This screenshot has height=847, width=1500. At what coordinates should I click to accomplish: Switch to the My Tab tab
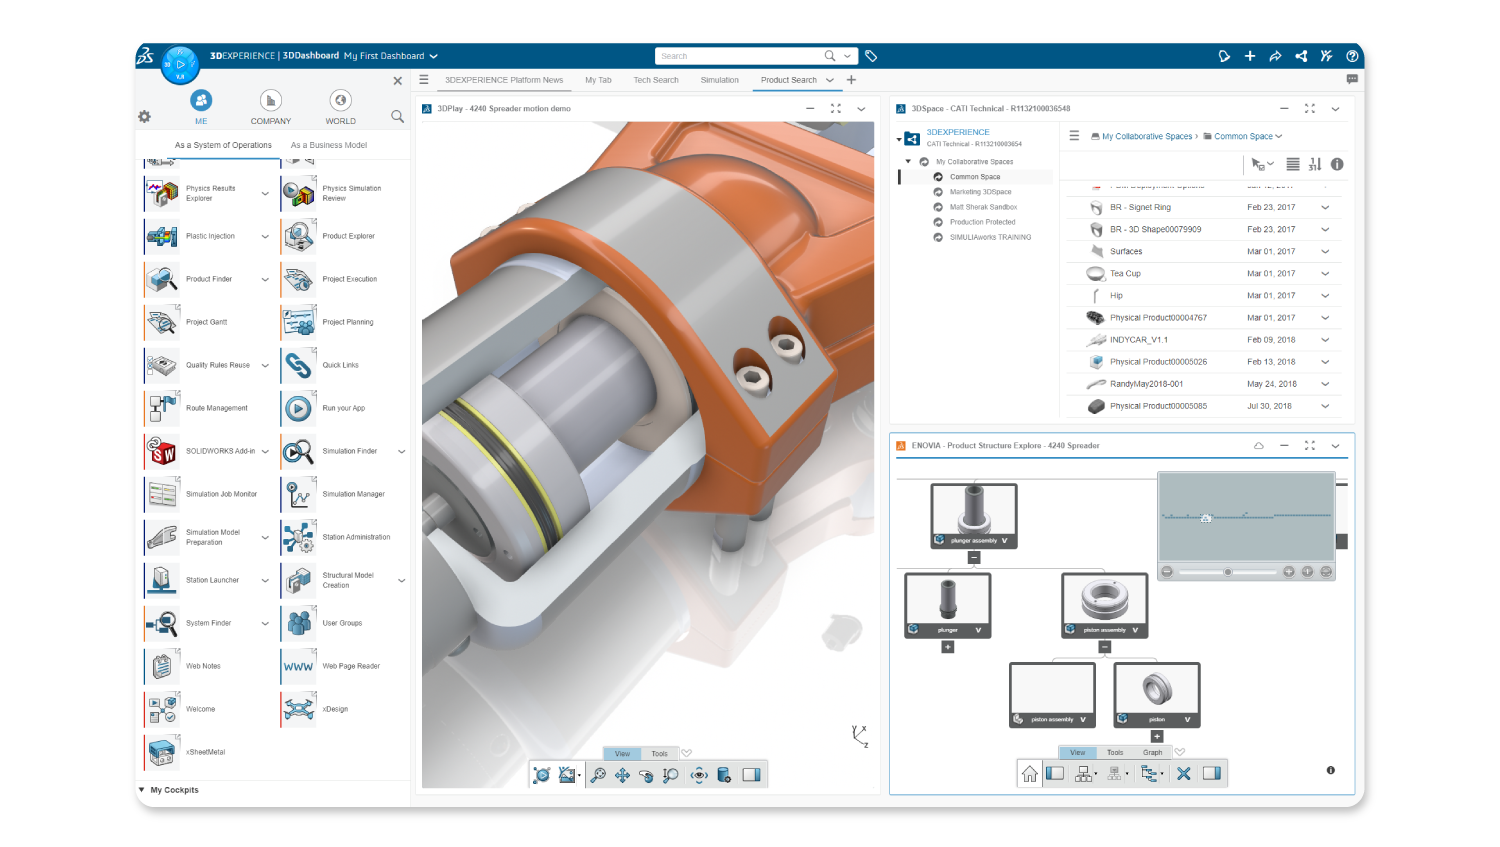click(x=598, y=80)
